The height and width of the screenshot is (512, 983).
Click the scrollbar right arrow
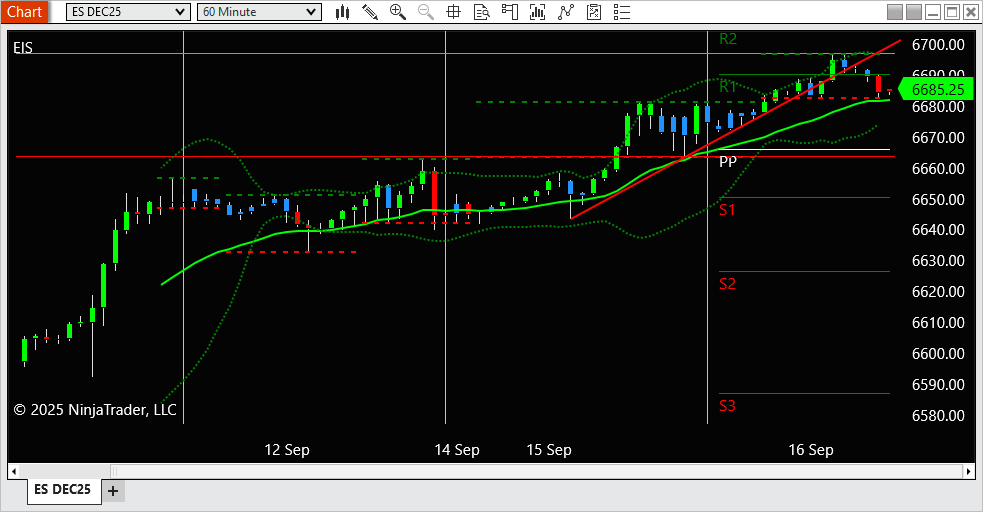[969, 471]
